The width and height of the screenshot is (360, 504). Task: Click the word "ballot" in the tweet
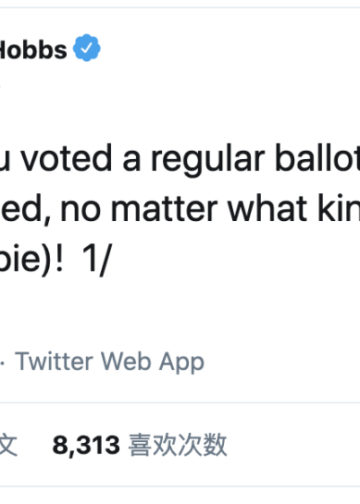click(x=317, y=158)
